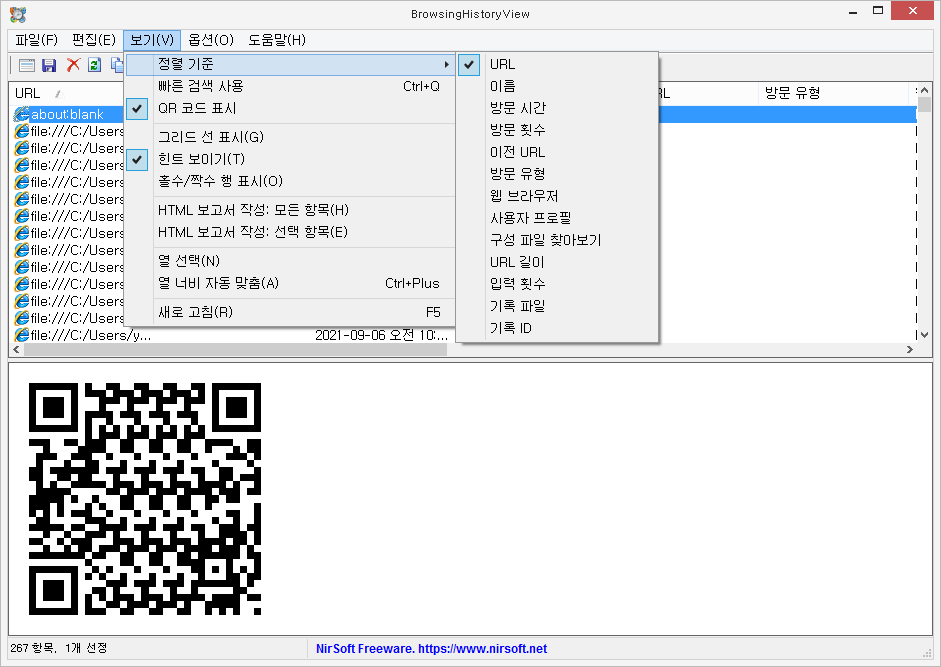Maximize the BrowsingHistoryView window
Viewport: 941px width, 667px height.
point(878,11)
